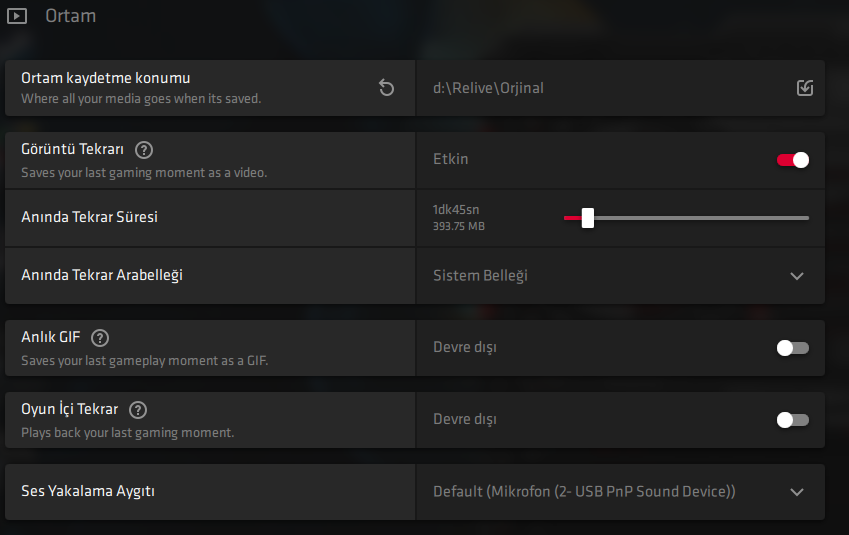The height and width of the screenshot is (535, 849).
Task: Click the Anında Tekrar Süresi slider handle
Action: (587, 218)
